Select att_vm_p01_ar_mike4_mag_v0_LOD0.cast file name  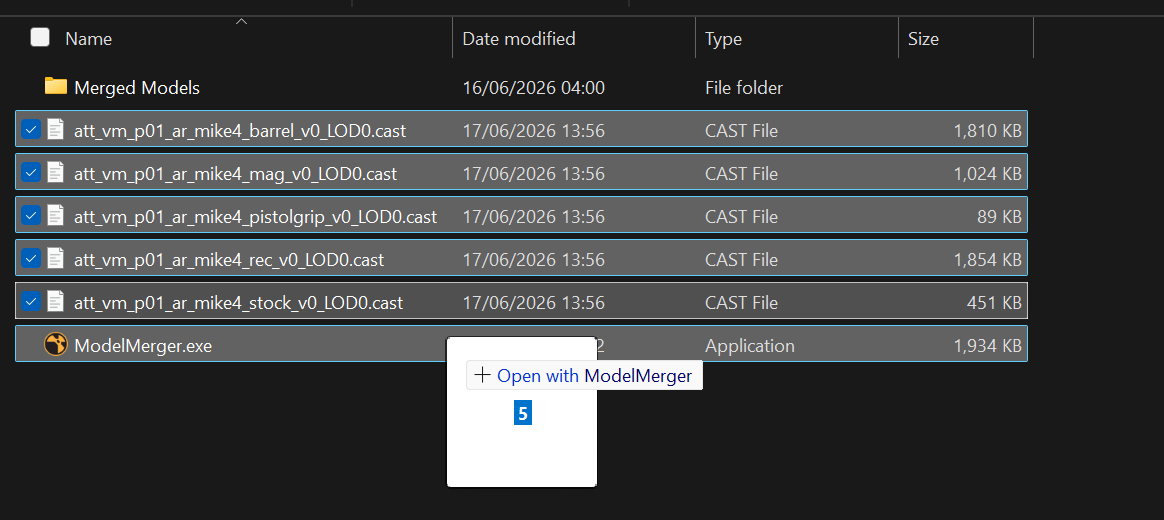(x=235, y=175)
